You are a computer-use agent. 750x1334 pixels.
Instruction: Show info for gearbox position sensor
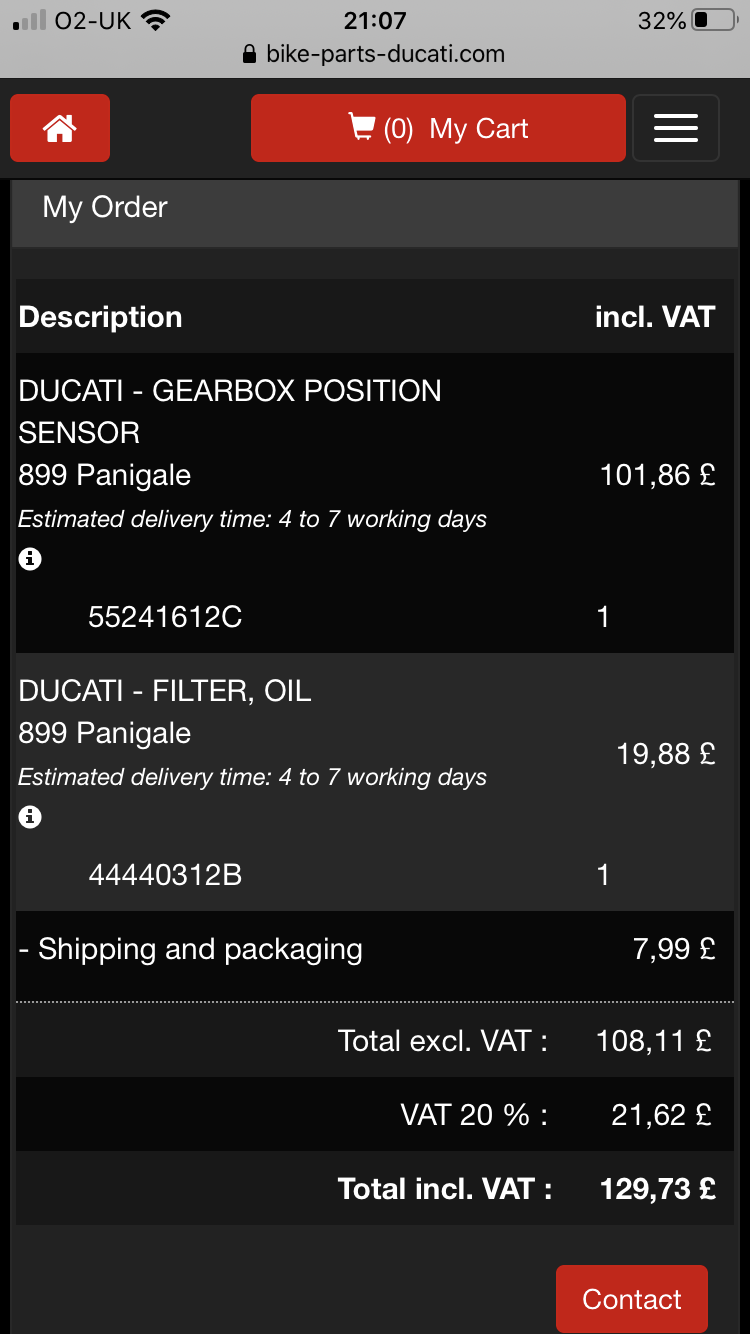pos(30,560)
